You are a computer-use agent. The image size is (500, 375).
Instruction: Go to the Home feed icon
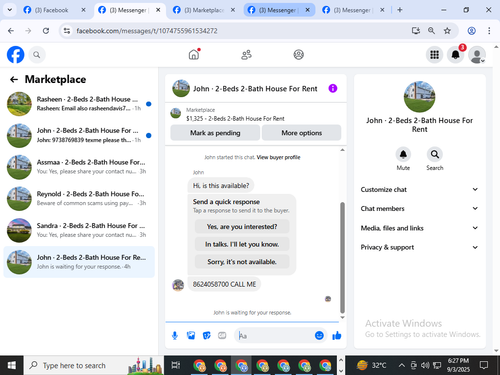click(194, 54)
